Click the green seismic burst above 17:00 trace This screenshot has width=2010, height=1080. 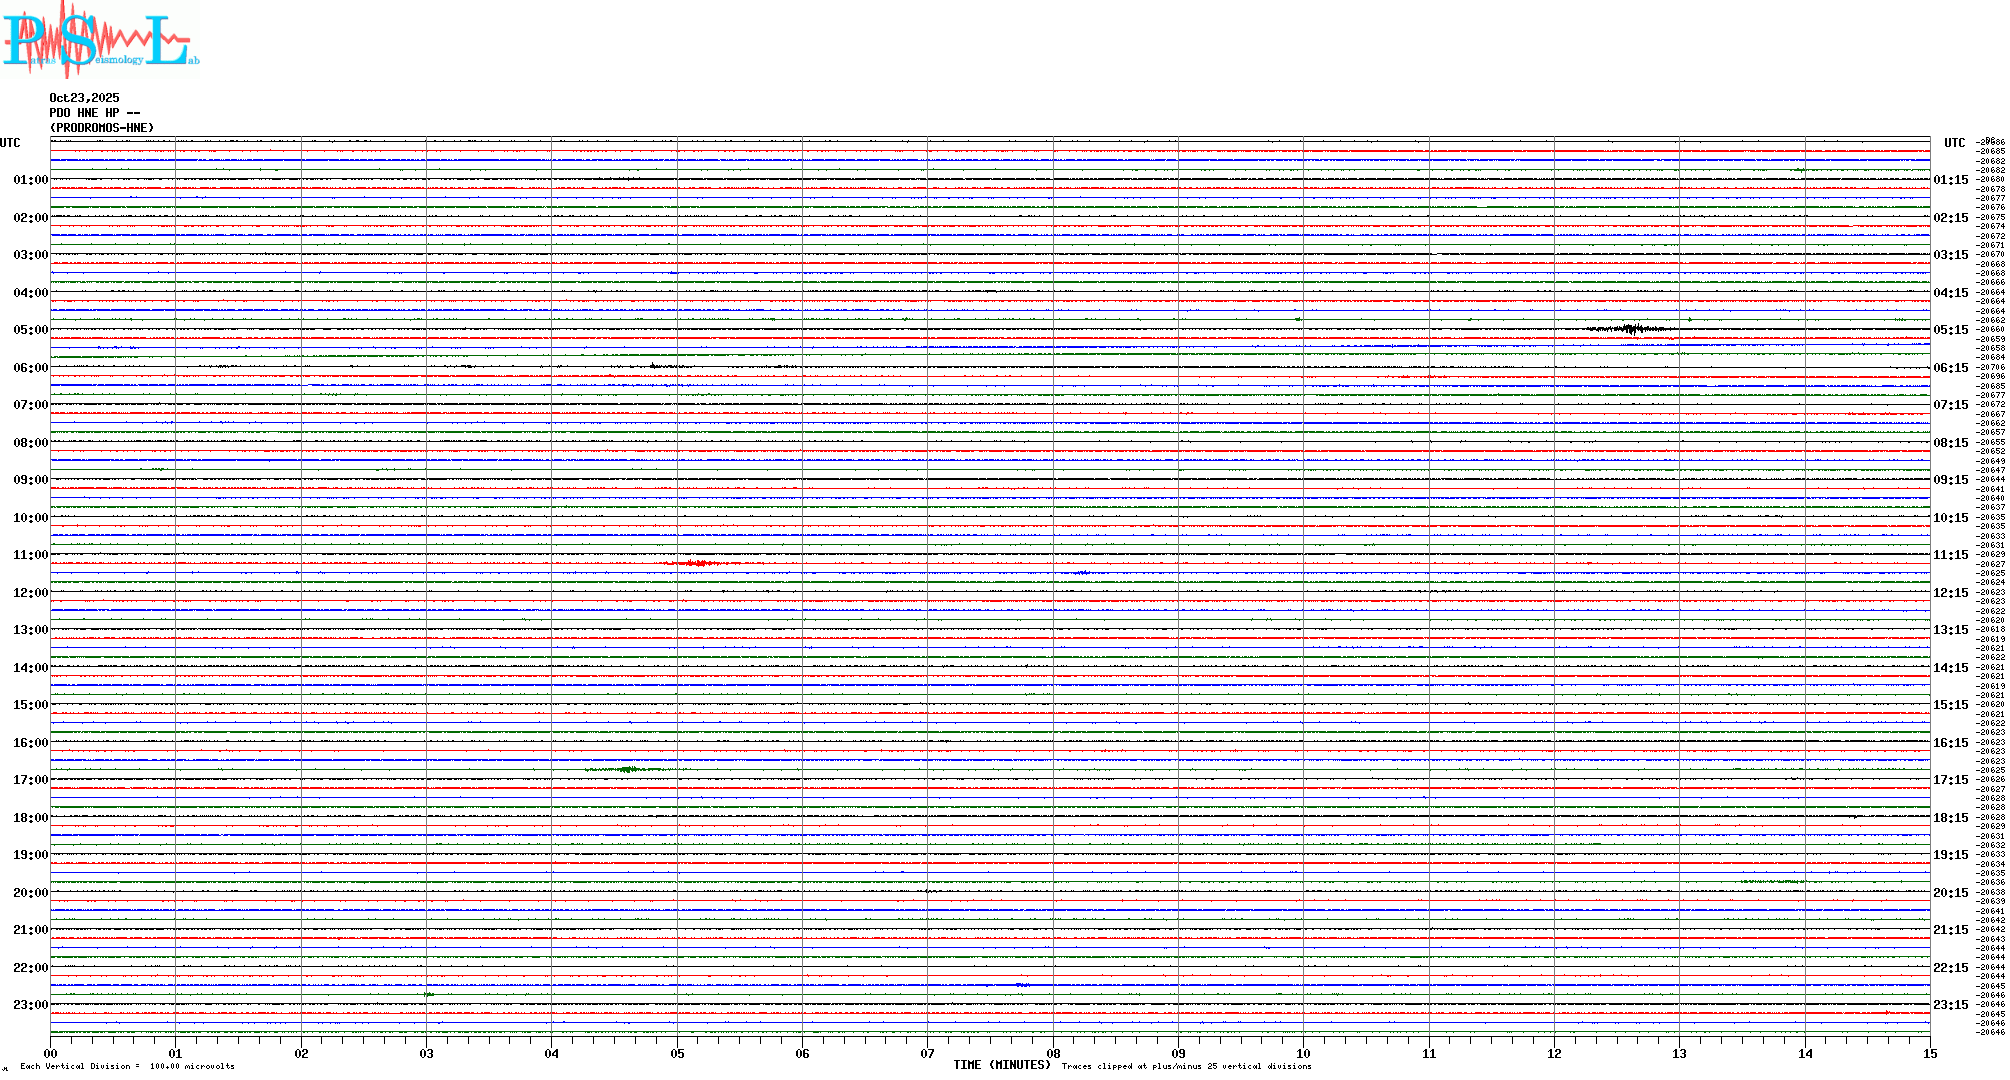[627, 769]
